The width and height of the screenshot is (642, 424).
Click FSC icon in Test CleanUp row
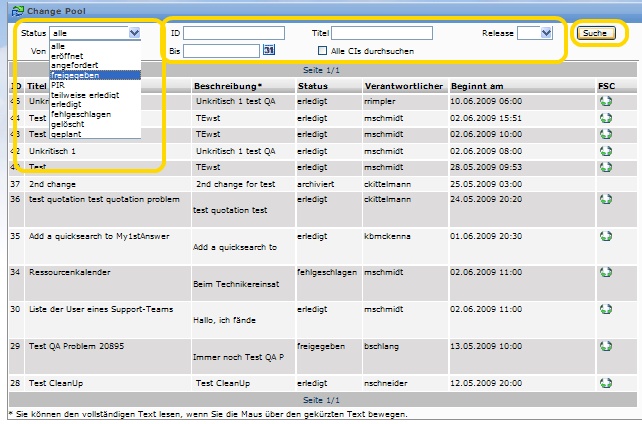click(x=606, y=382)
